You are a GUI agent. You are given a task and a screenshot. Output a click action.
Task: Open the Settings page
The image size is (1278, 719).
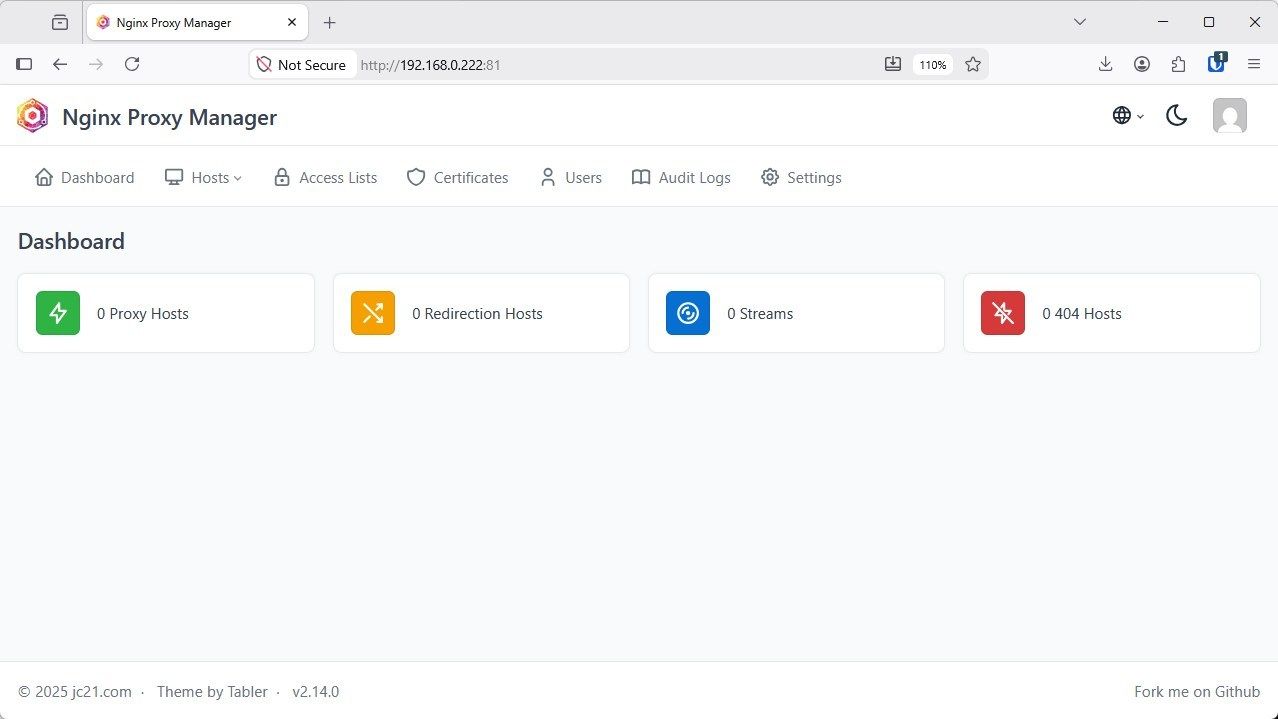[801, 177]
